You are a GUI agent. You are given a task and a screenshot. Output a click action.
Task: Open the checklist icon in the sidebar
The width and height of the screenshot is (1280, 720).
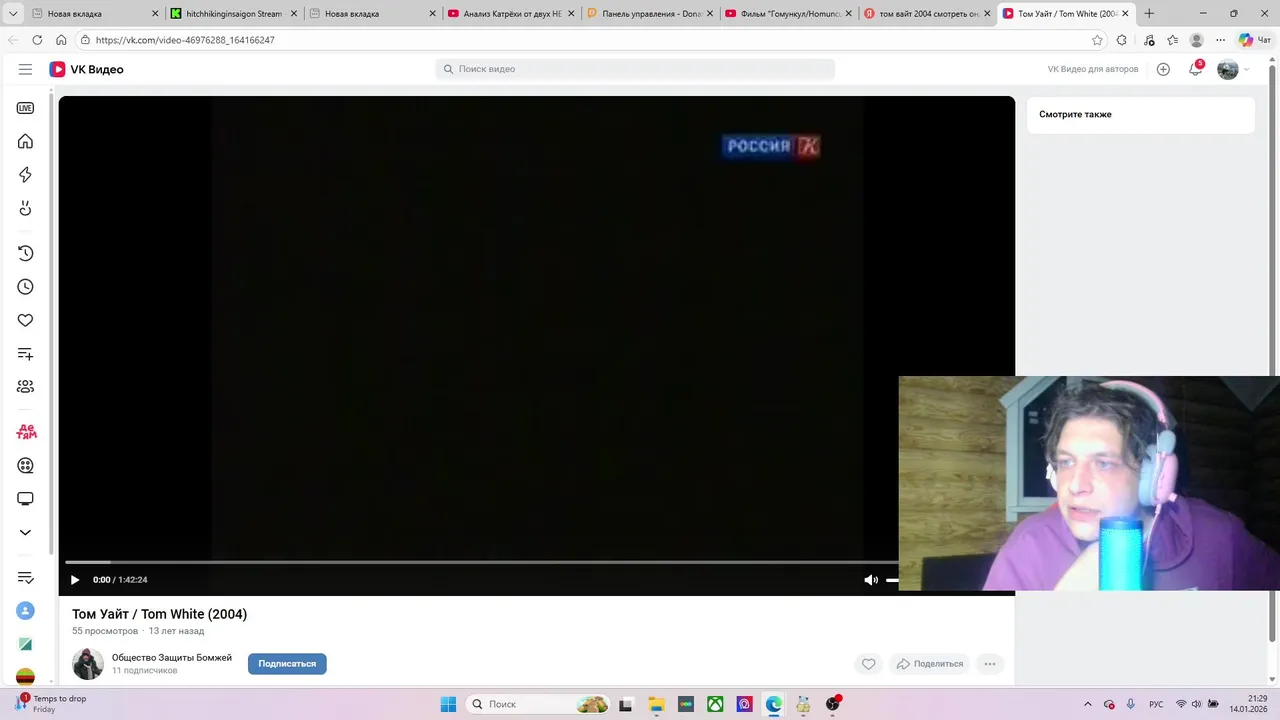(x=25, y=577)
